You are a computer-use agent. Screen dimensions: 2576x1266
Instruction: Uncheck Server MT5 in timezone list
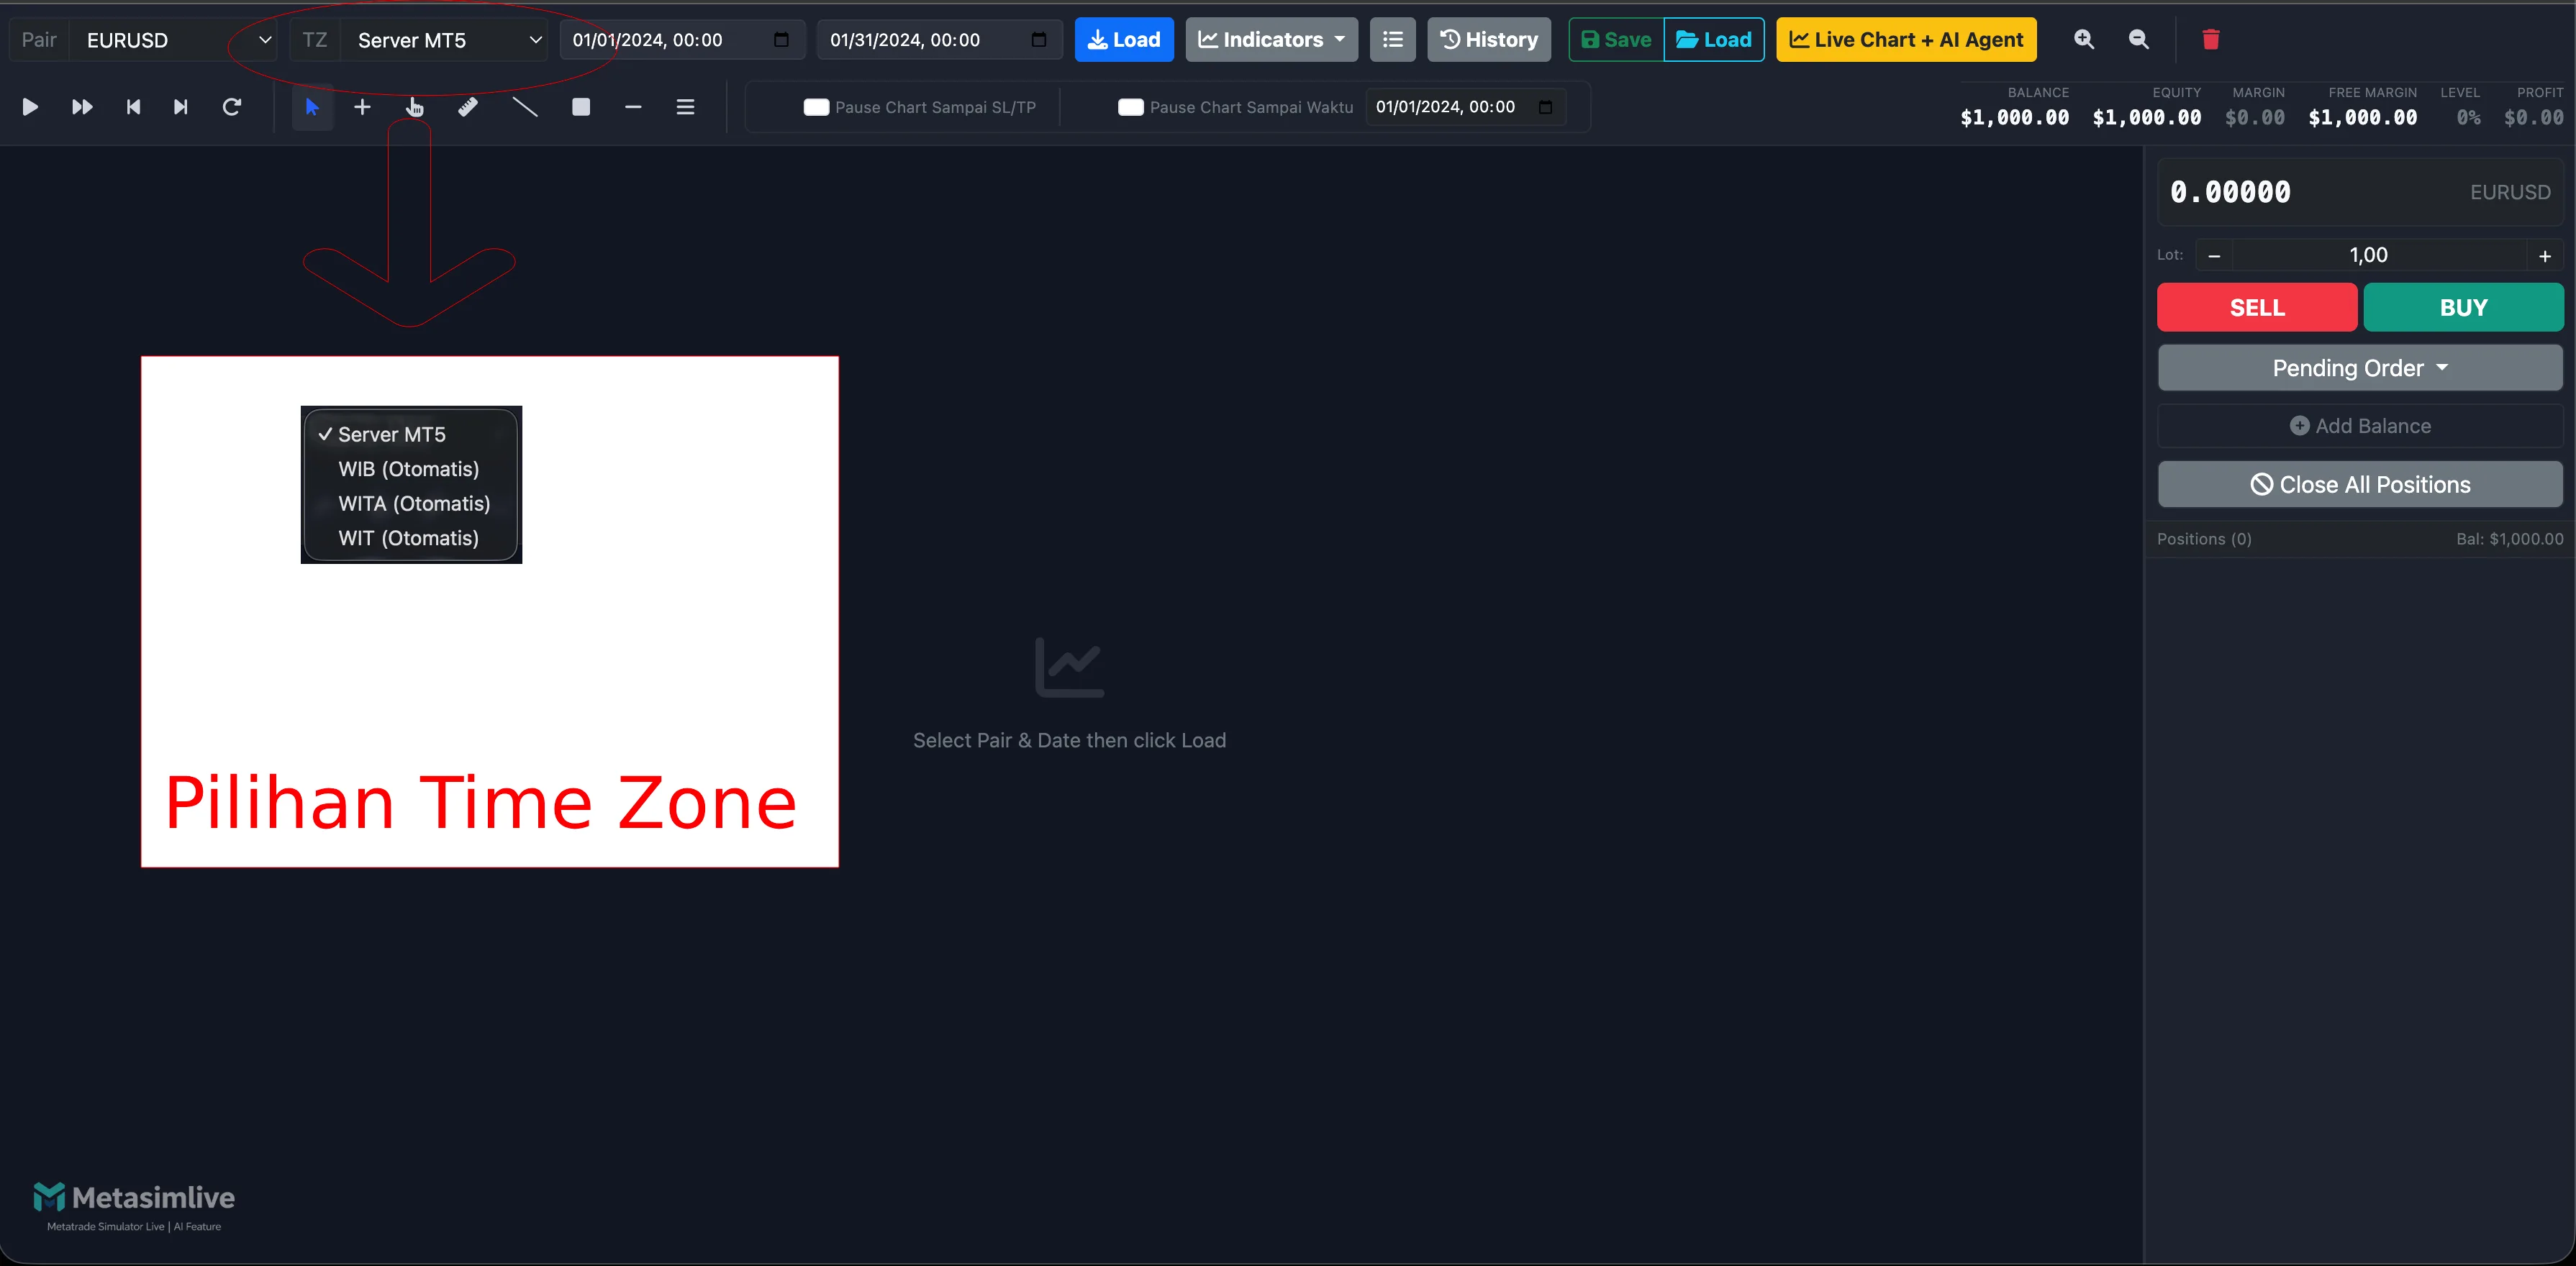pos(391,434)
